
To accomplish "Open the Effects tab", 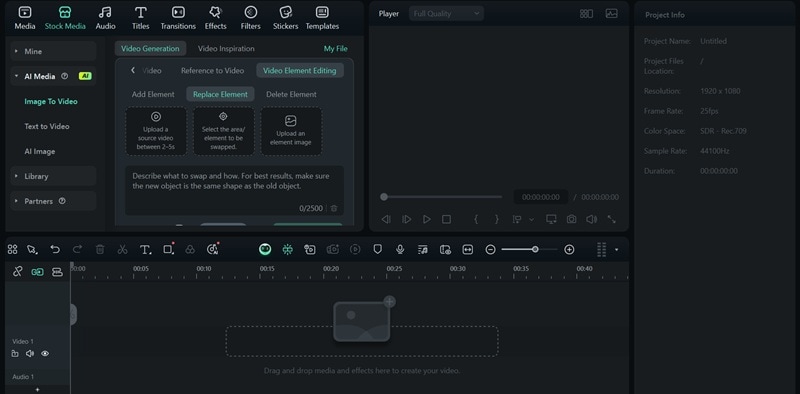I will (x=215, y=18).
